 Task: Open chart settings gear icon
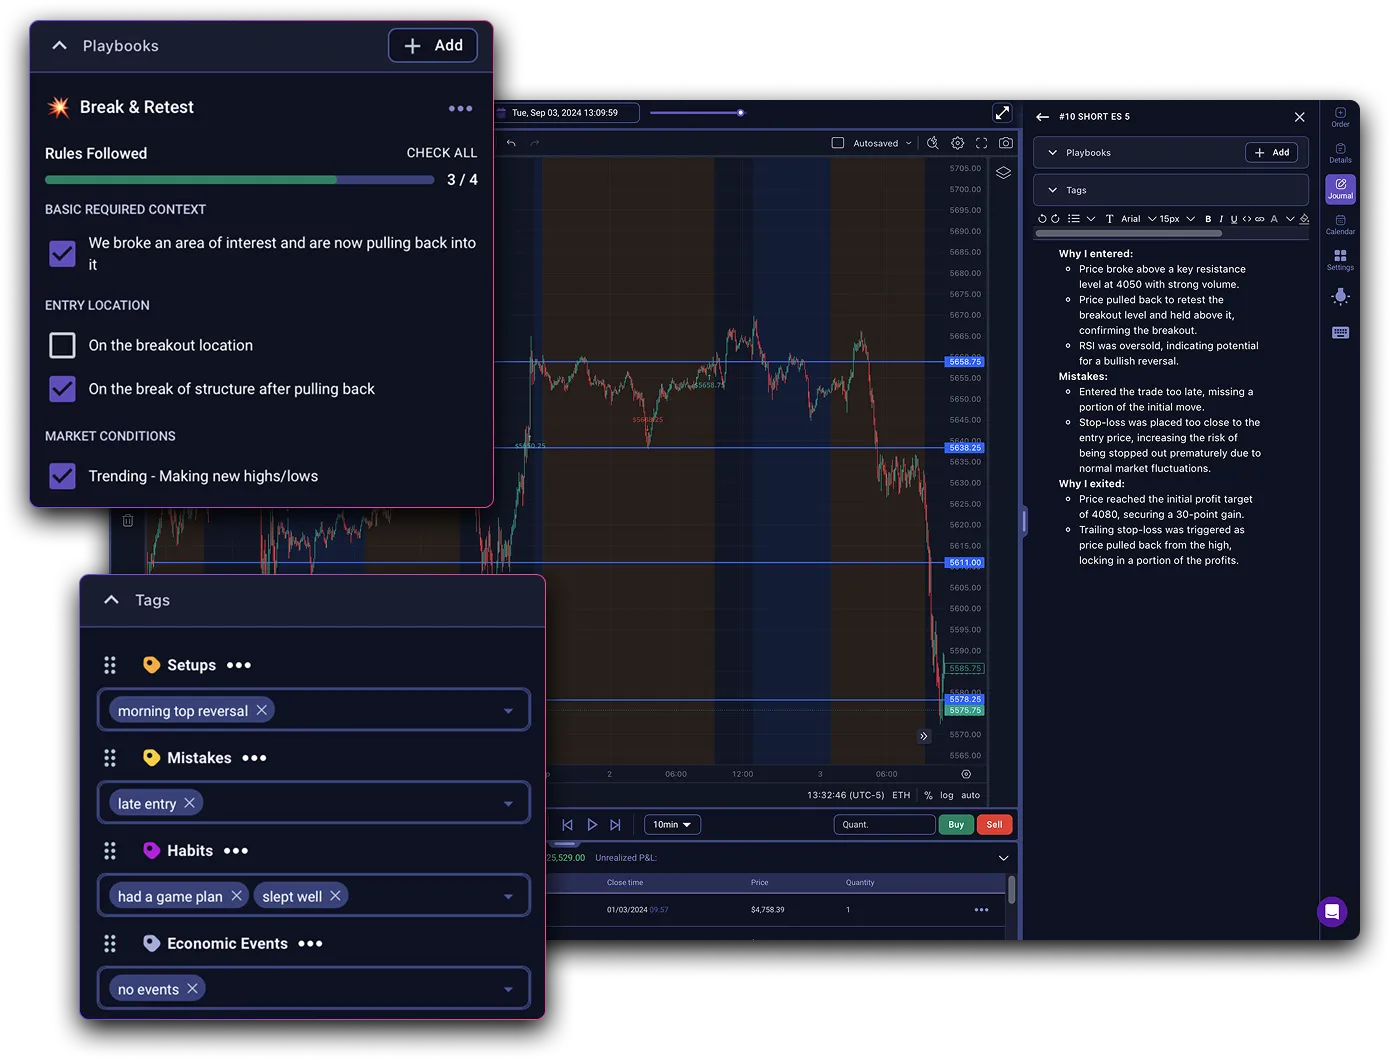[x=957, y=143]
